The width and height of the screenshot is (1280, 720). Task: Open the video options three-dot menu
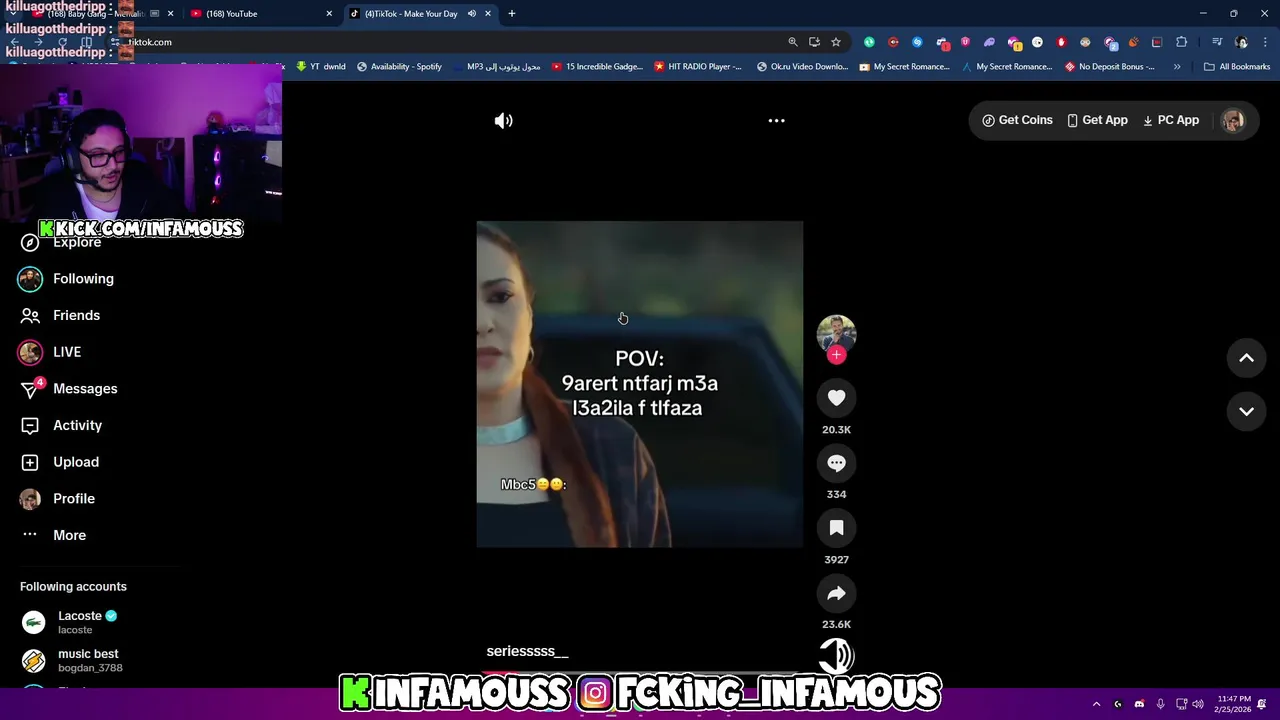coord(776,120)
